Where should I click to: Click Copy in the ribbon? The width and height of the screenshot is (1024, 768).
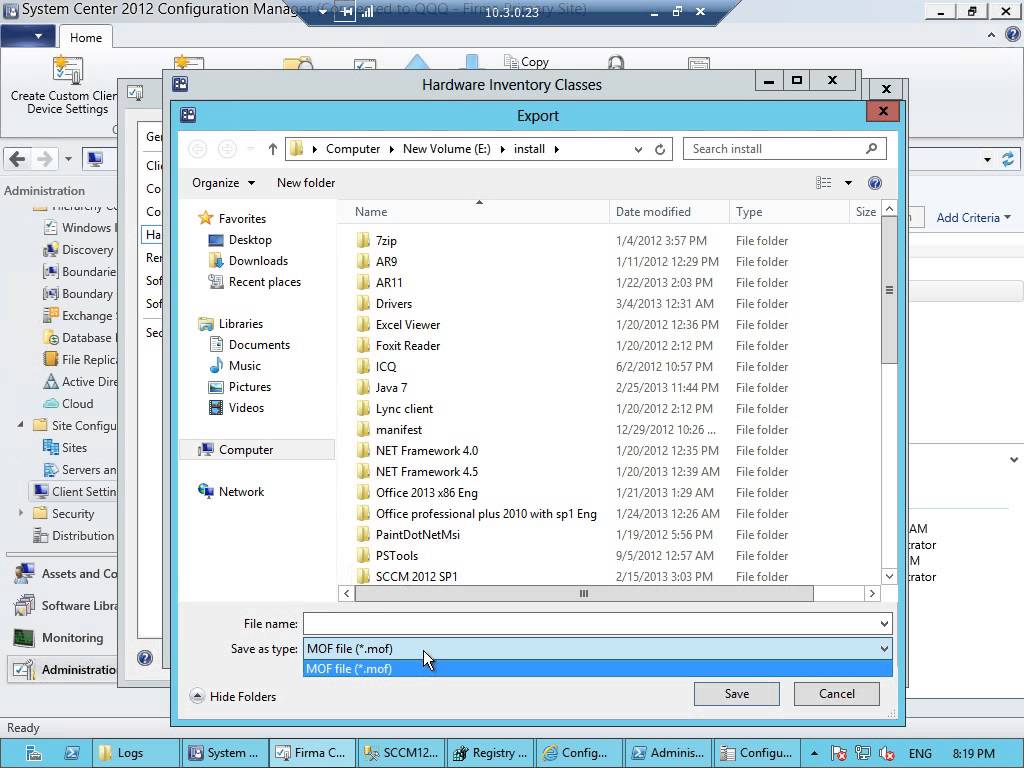[527, 62]
